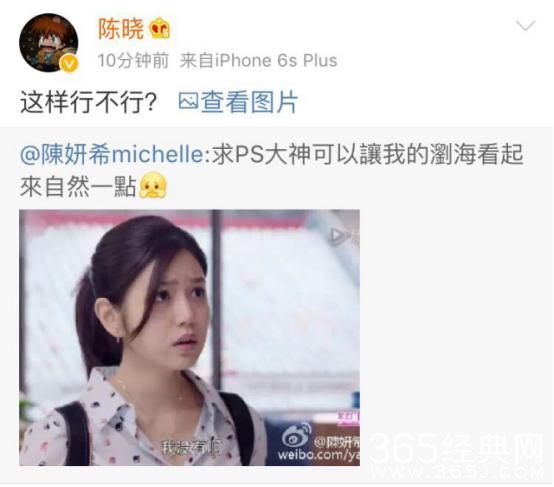Tap the yellow verified V badge
554x487 pixels.
[x=69, y=64]
